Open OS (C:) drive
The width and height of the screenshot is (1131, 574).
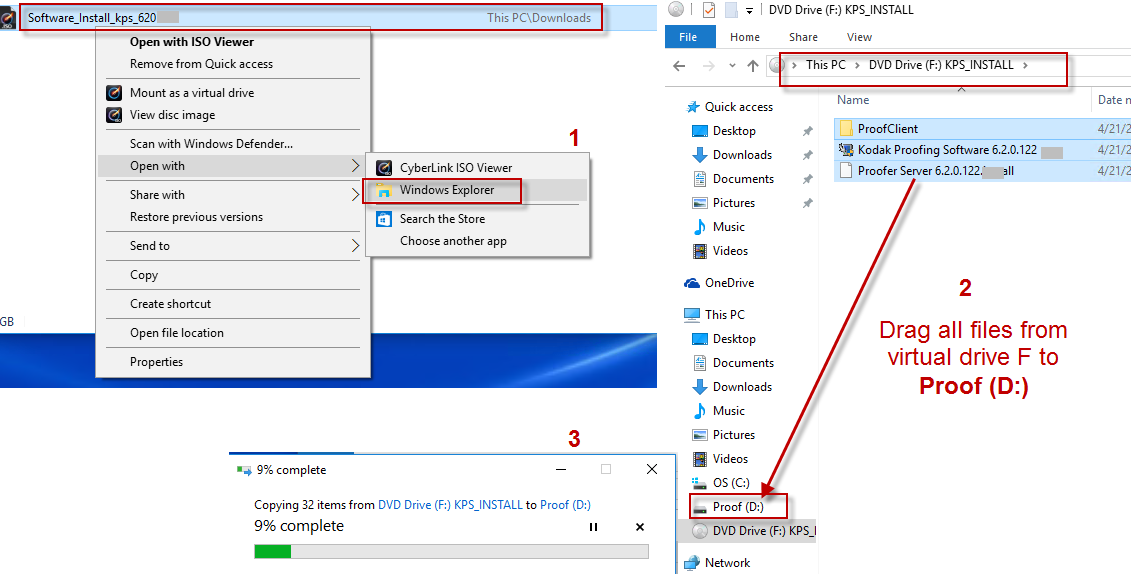click(731, 482)
